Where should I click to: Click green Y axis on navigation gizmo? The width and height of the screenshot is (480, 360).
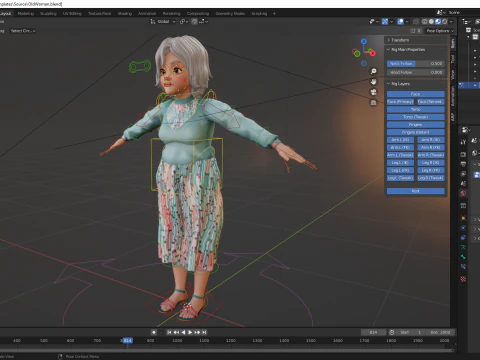(x=357, y=53)
